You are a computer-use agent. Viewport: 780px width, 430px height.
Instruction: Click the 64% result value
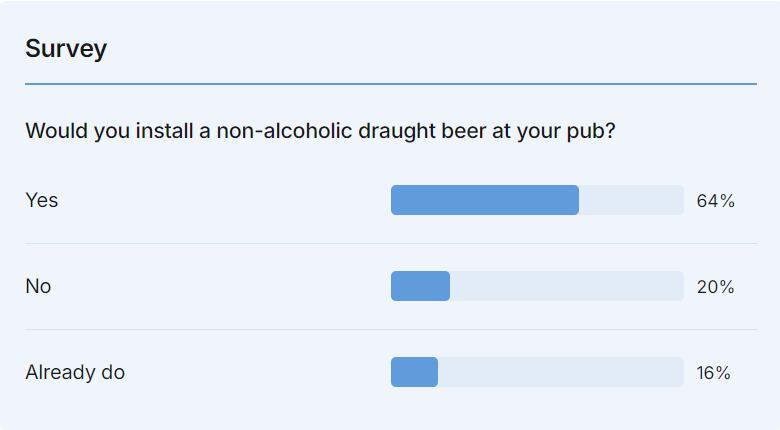pyautogui.click(x=715, y=201)
